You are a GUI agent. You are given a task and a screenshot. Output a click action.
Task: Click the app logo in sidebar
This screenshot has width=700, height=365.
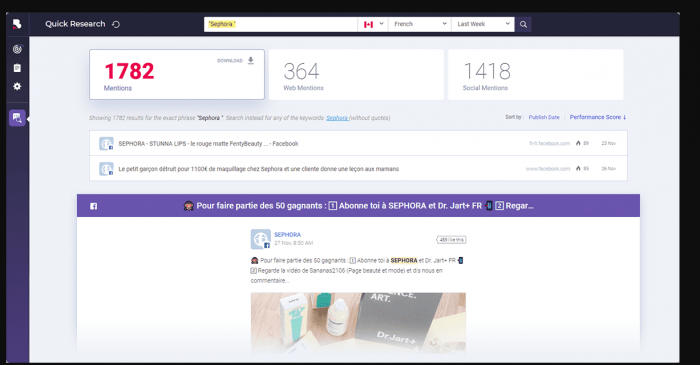(17, 24)
